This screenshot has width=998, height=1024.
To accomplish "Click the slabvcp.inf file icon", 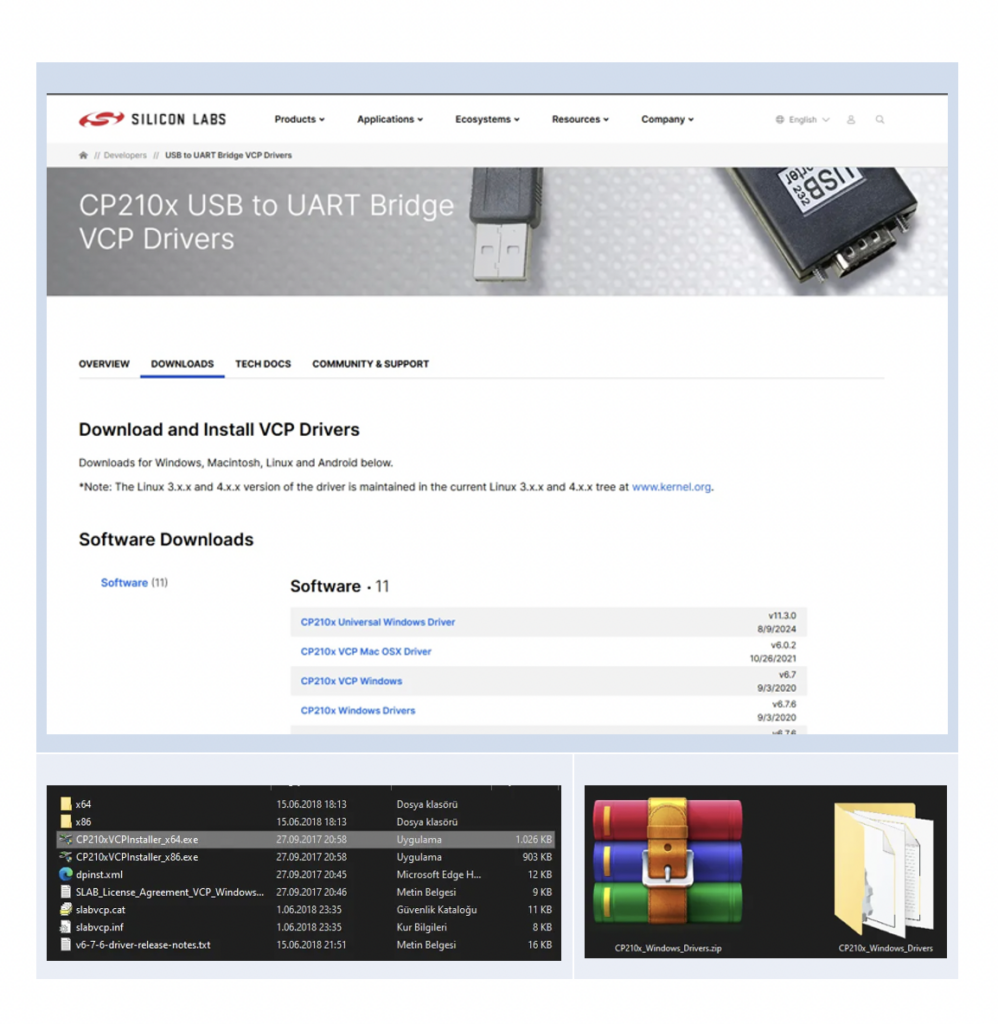I will pos(65,927).
